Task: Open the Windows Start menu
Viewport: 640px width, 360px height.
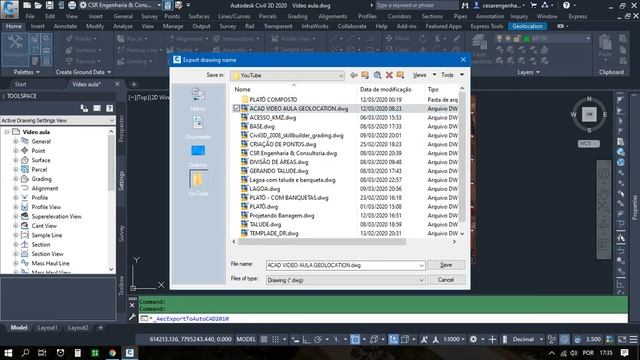Action: (x=8, y=353)
